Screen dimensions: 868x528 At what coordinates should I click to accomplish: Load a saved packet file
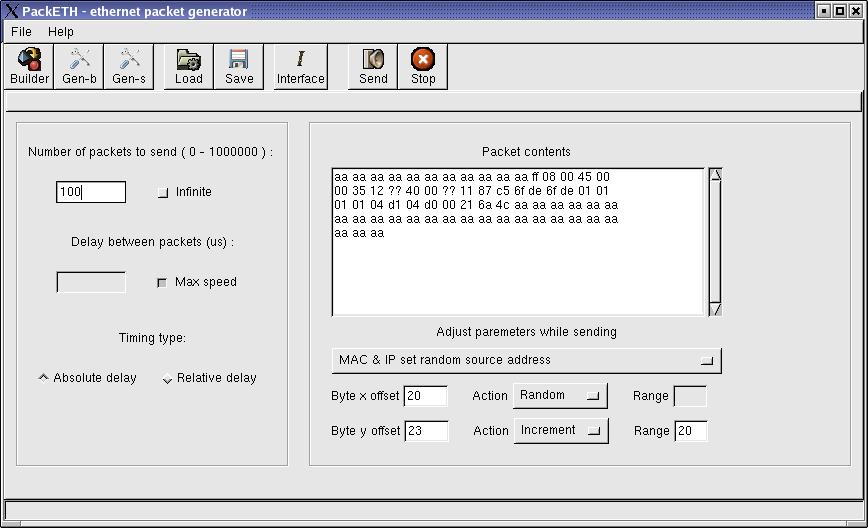(x=189, y=66)
